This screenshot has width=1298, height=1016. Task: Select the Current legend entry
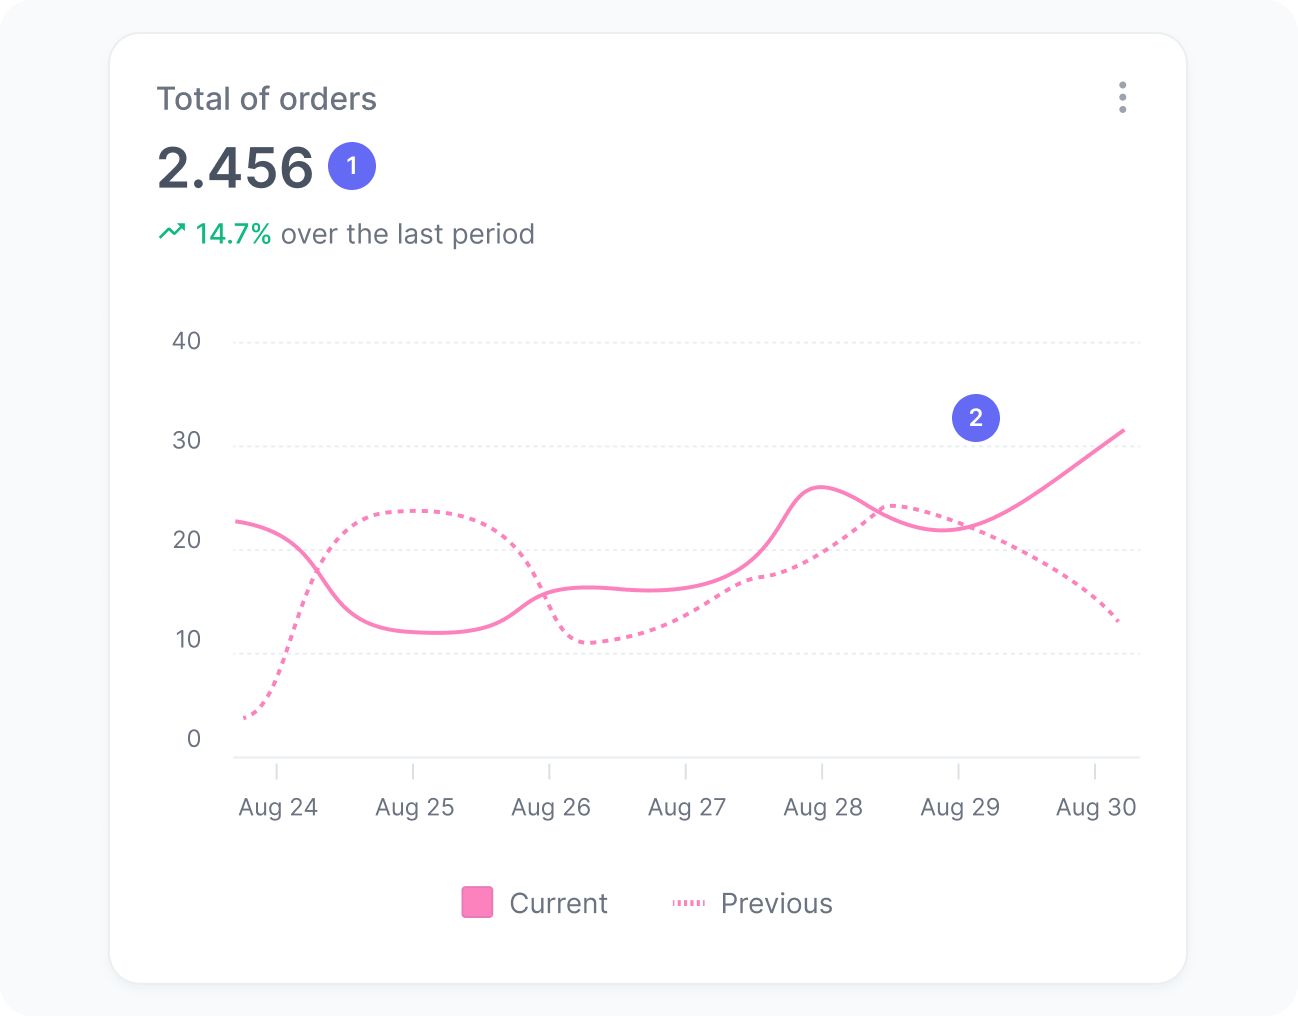(558, 903)
